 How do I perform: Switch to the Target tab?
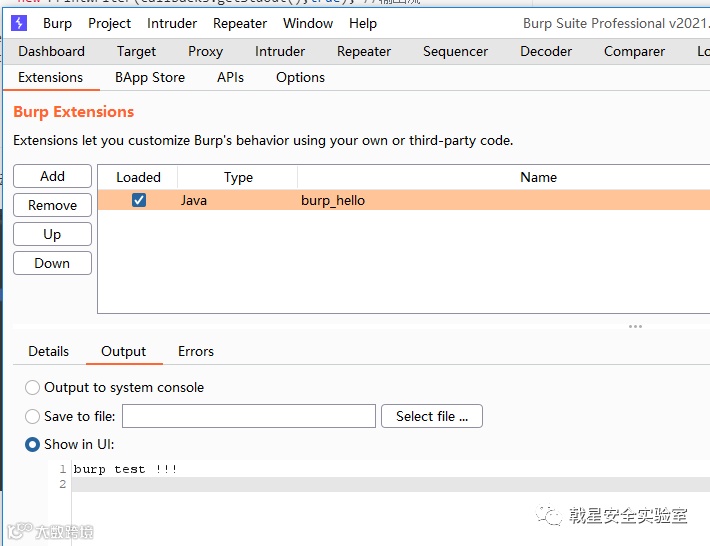136,52
